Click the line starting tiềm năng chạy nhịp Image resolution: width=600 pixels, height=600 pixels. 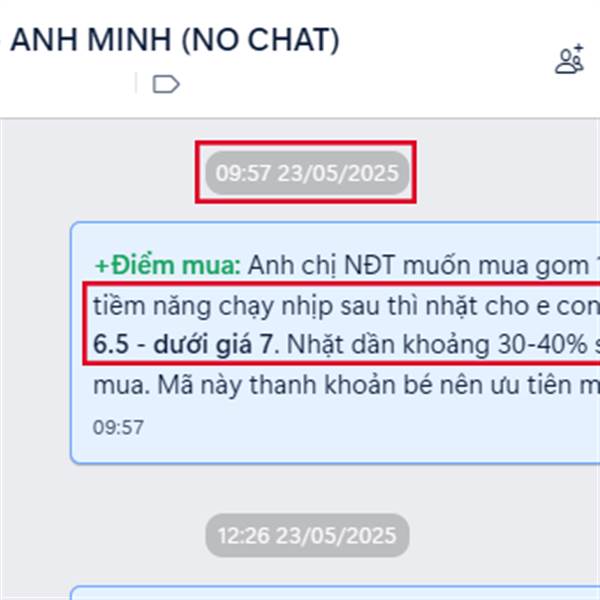pyautogui.click(x=346, y=306)
